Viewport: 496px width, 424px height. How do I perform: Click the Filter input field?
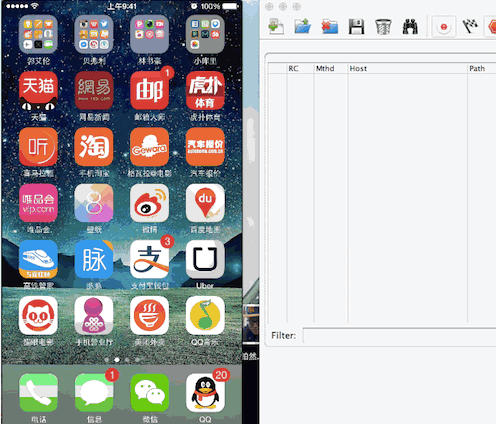coord(399,335)
